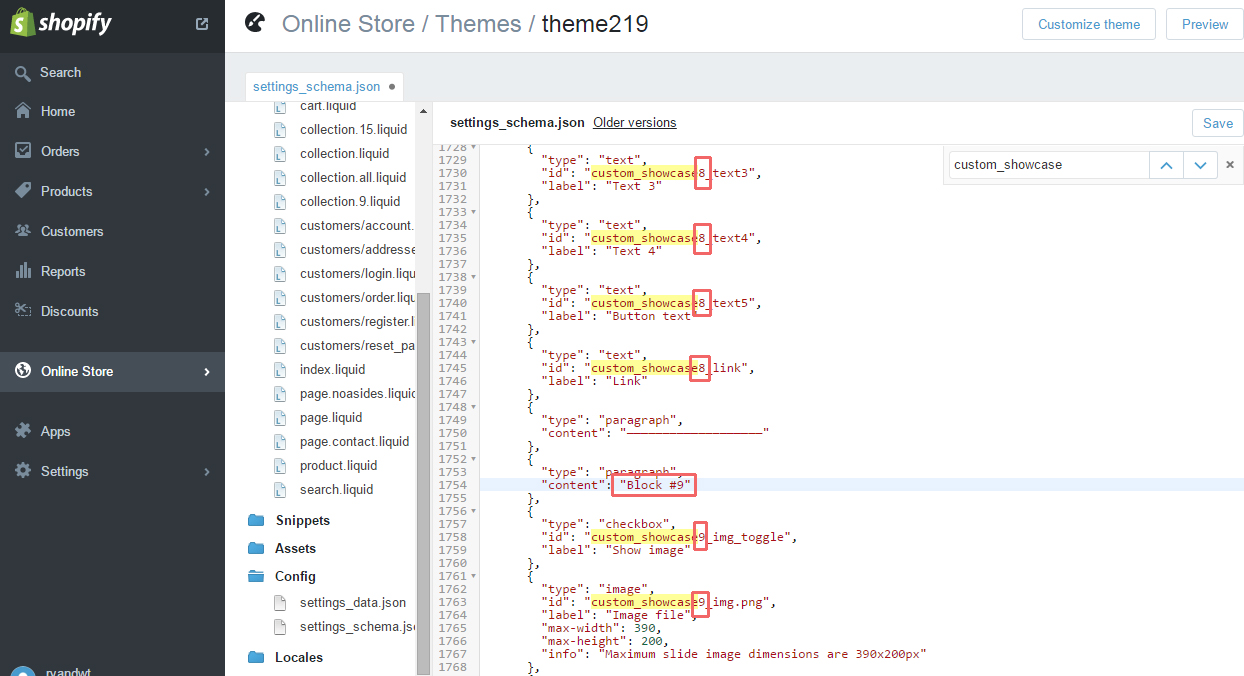The height and width of the screenshot is (676, 1244).
Task: Expand the Products submenu chevron
Action: coord(207,192)
